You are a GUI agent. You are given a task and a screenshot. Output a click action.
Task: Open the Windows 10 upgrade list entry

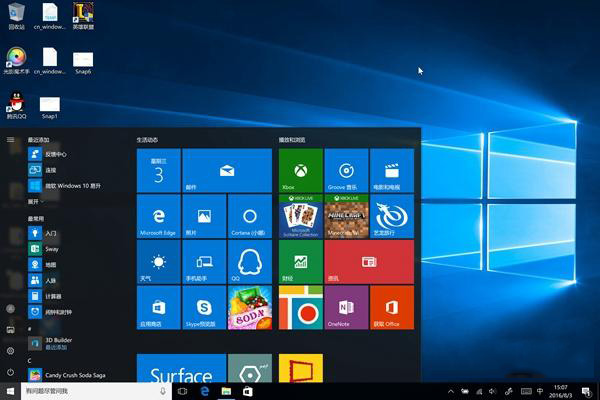click(x=77, y=186)
